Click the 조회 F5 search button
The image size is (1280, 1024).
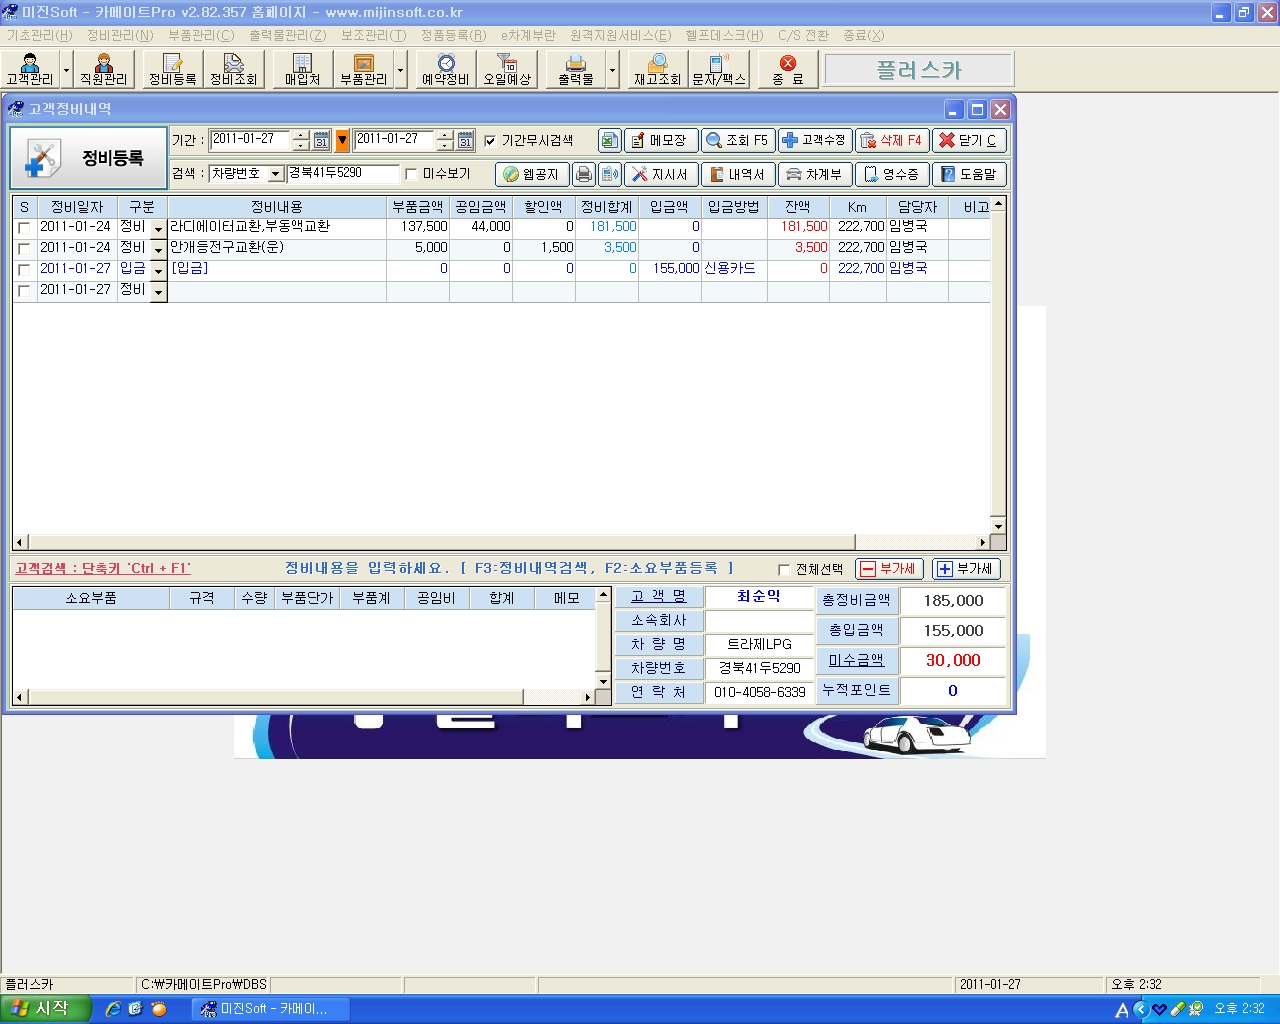(737, 141)
